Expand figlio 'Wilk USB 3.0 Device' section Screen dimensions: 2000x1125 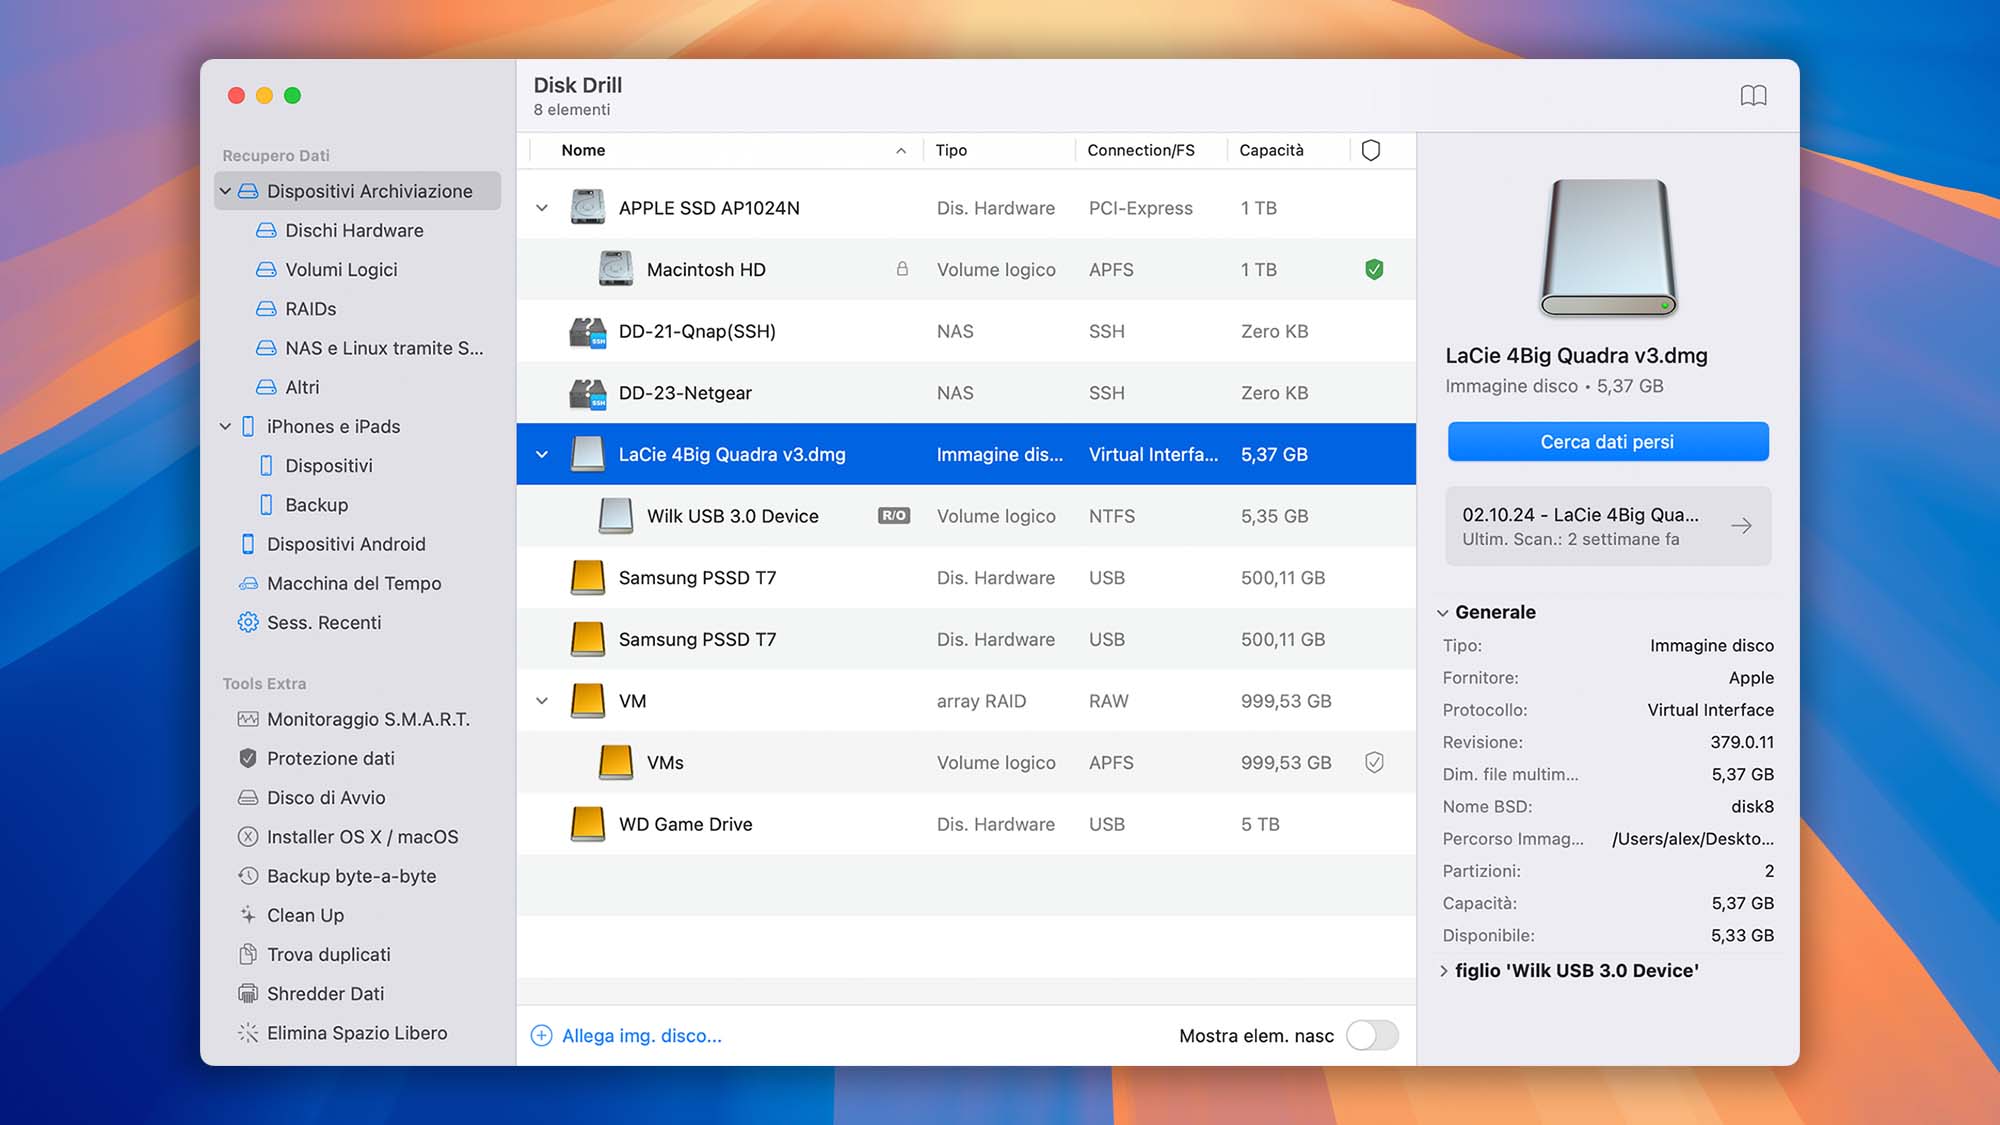pos(1443,971)
